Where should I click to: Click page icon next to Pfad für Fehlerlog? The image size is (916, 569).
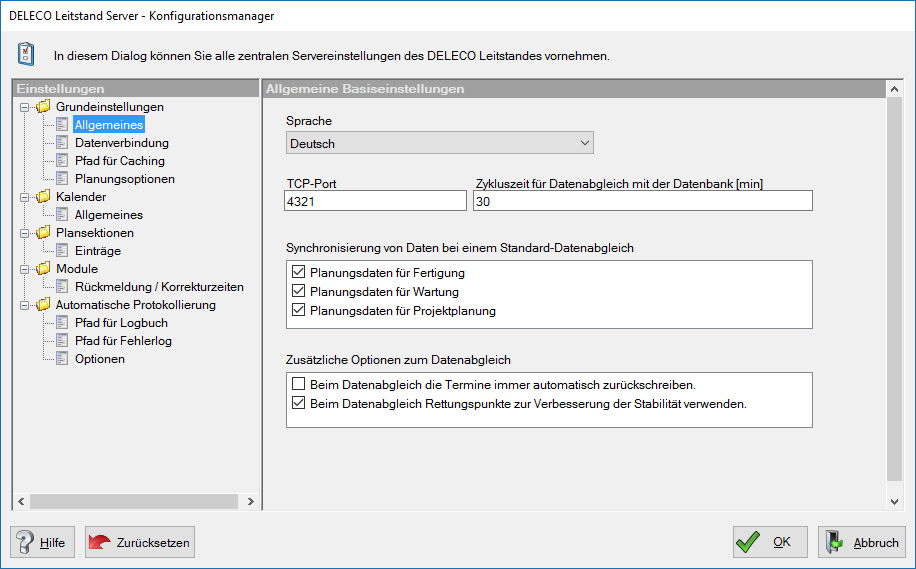(62, 341)
